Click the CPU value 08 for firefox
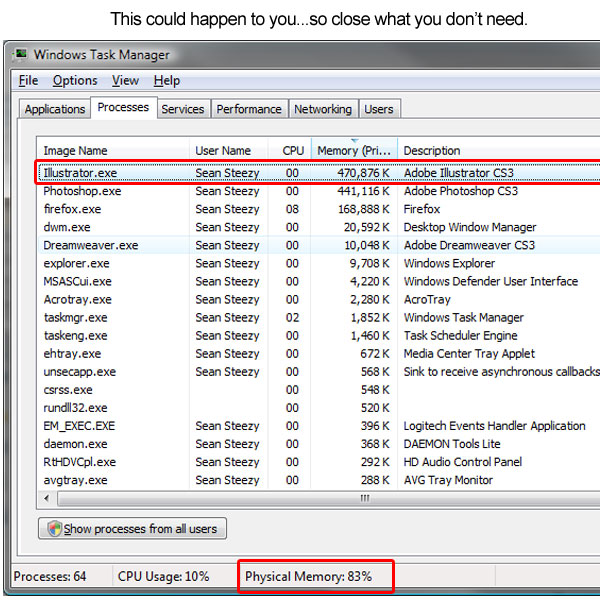This screenshot has height=600, width=600. click(x=292, y=209)
